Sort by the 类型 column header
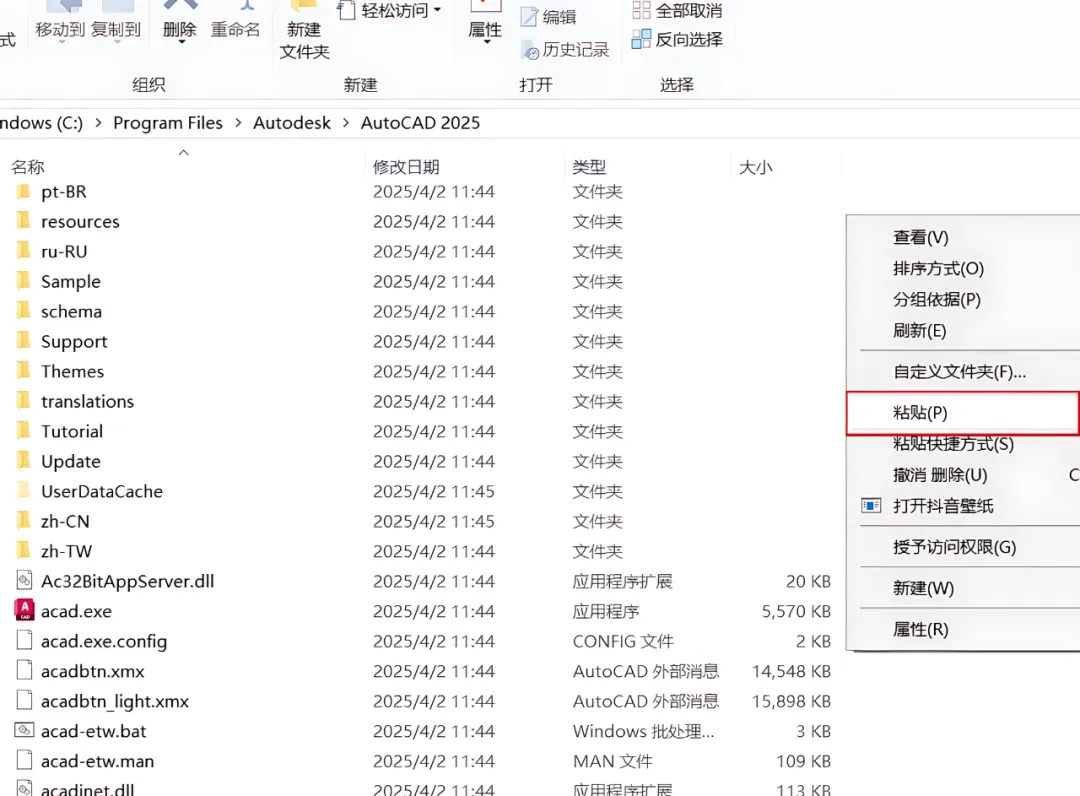The width and height of the screenshot is (1080, 796). [589, 167]
